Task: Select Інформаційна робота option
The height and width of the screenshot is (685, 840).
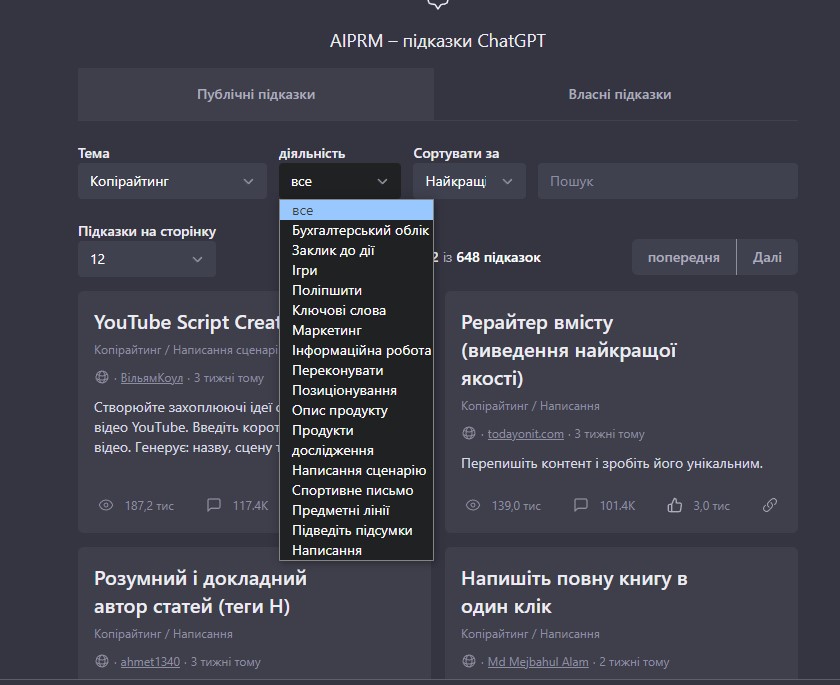Action: (x=356, y=350)
